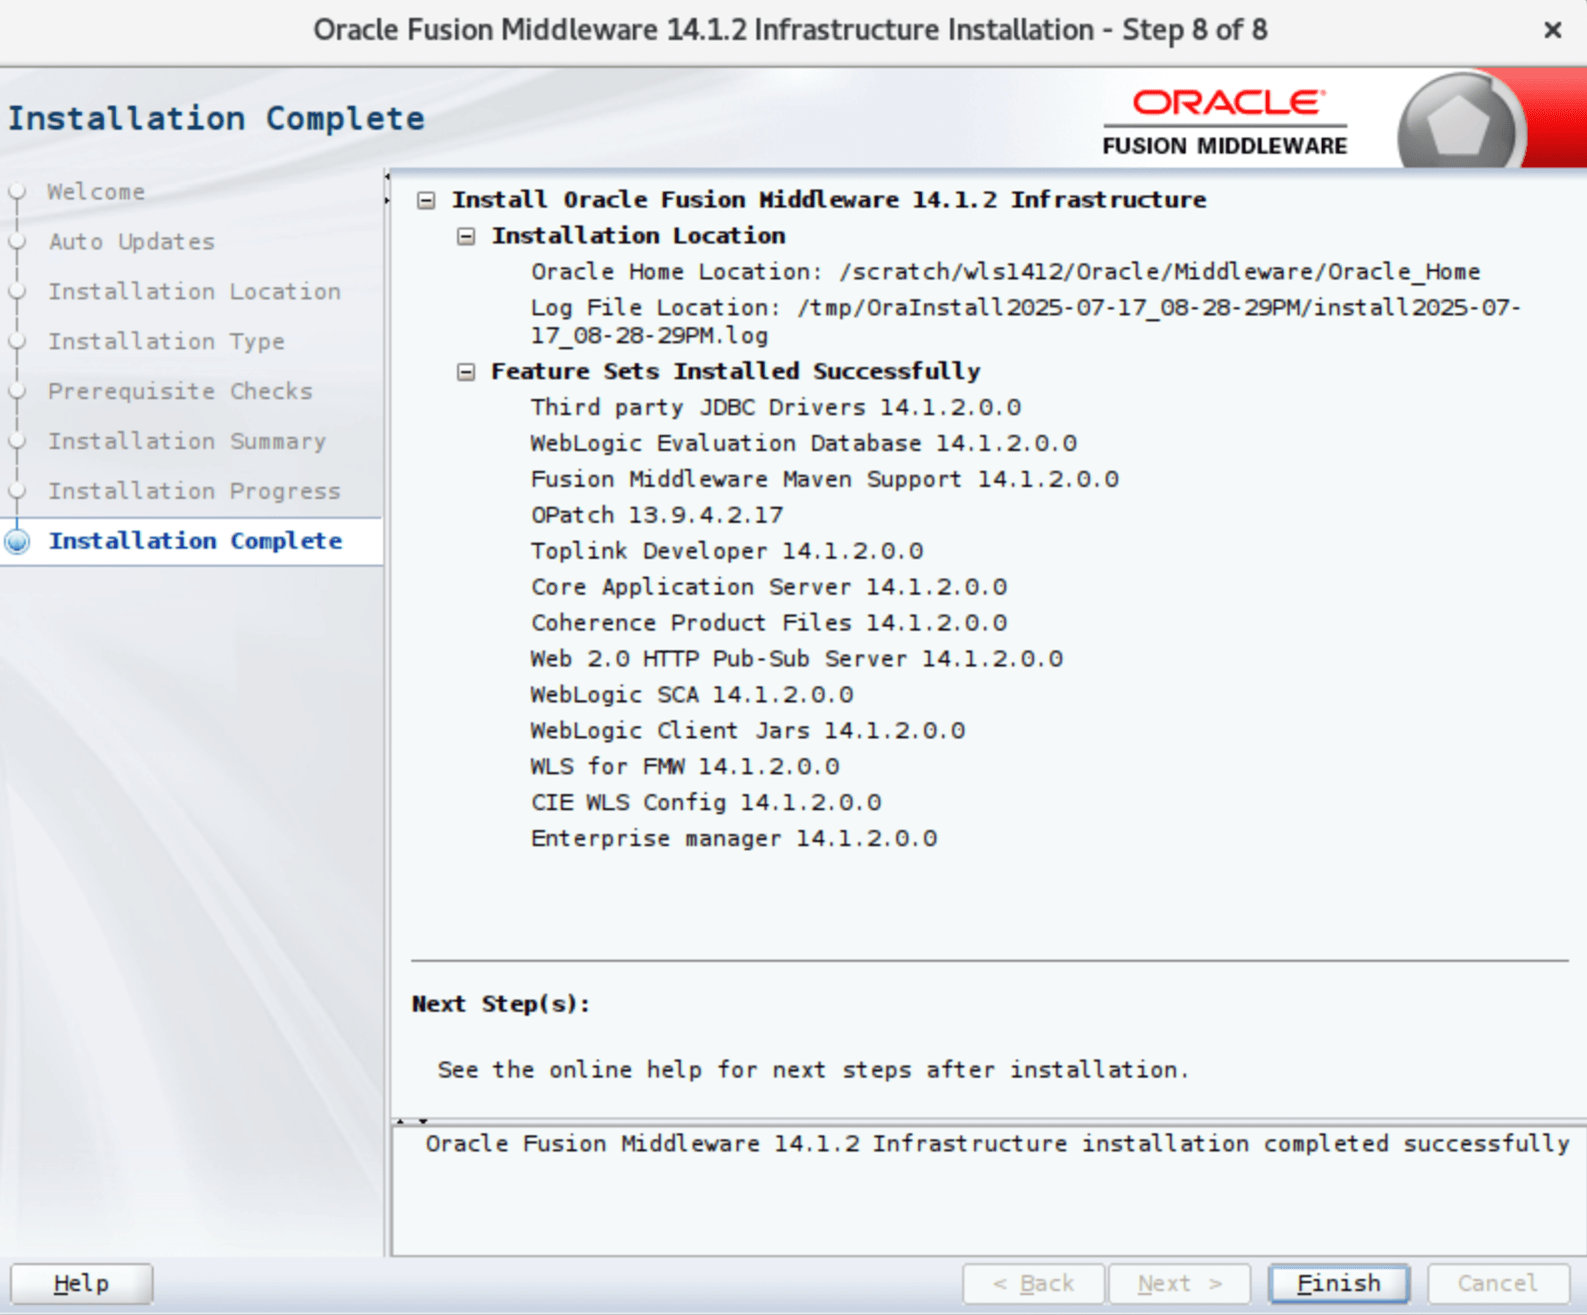Select the Installation Complete step
Viewport: 1587px width, 1315px height.
click(195, 541)
